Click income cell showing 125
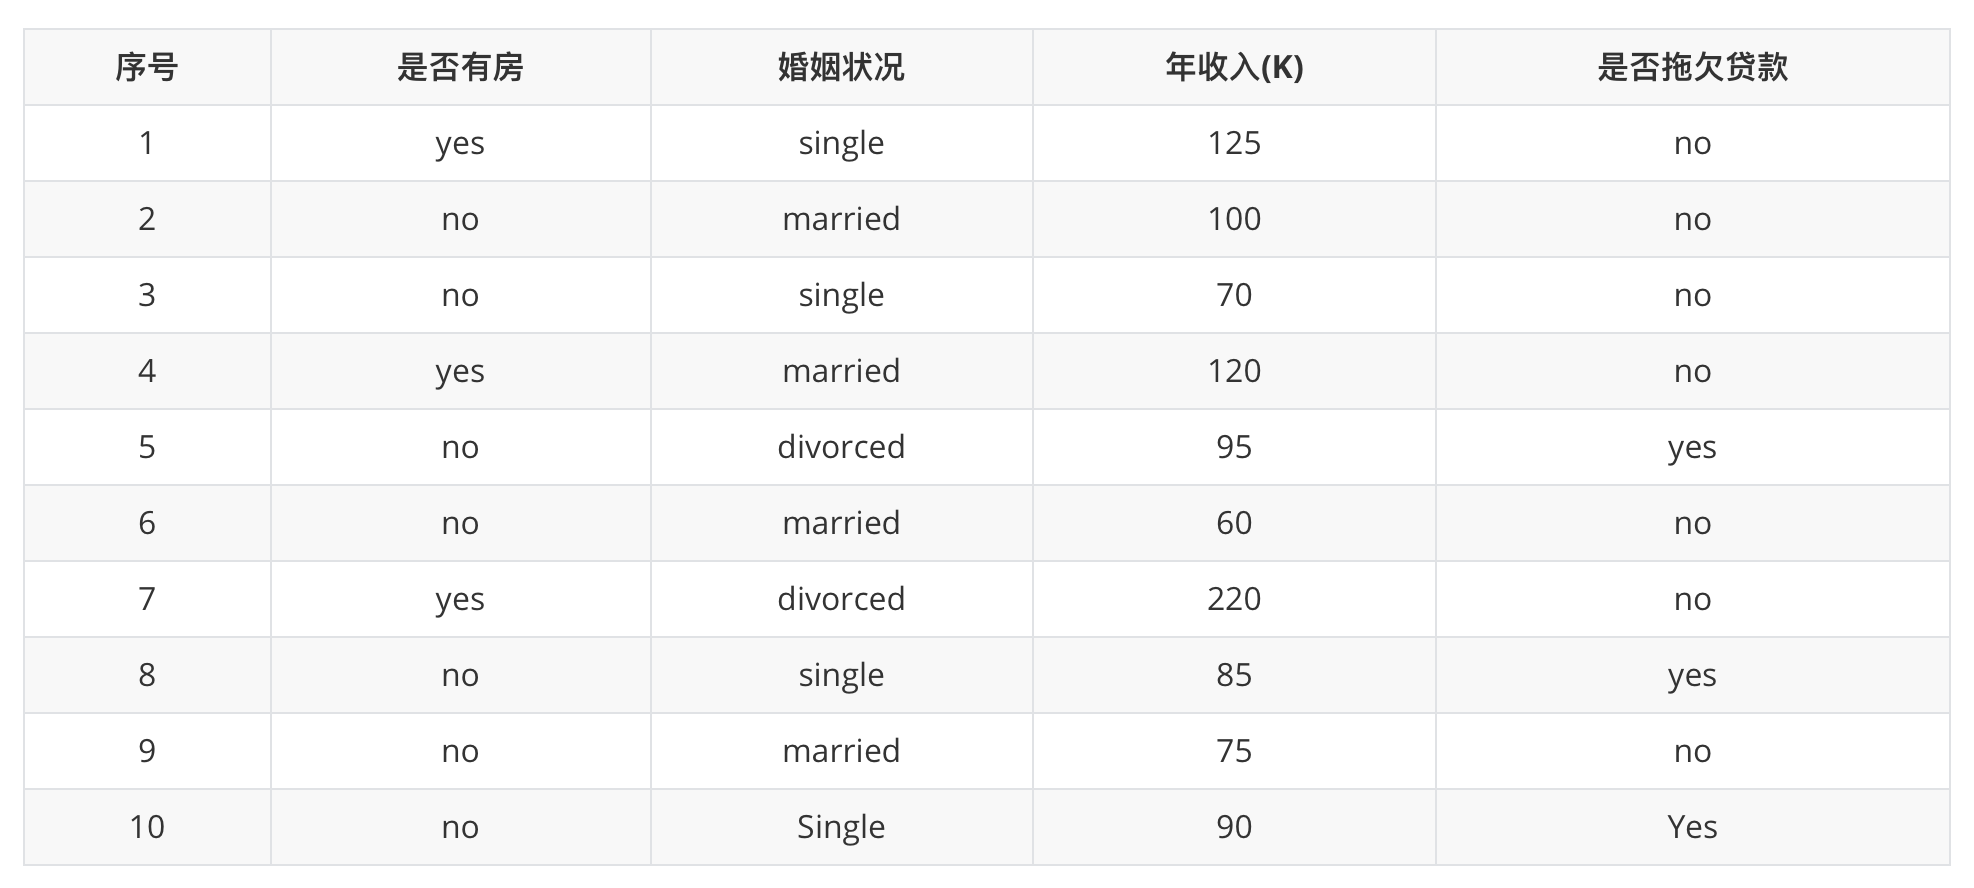 click(x=1234, y=143)
